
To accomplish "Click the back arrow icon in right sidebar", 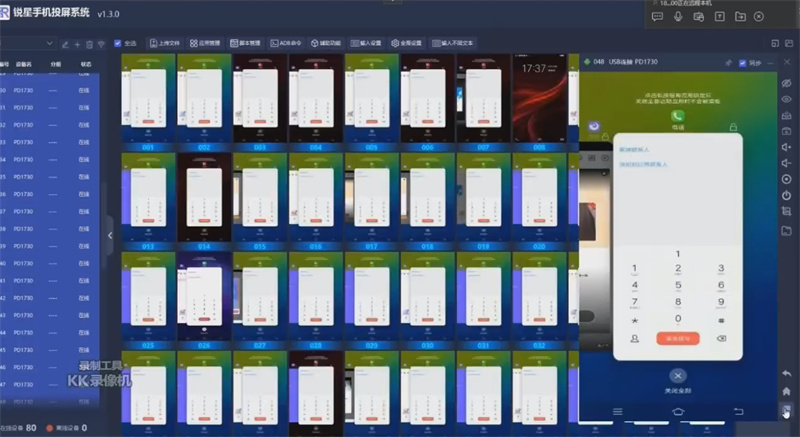I will tap(786, 373).
